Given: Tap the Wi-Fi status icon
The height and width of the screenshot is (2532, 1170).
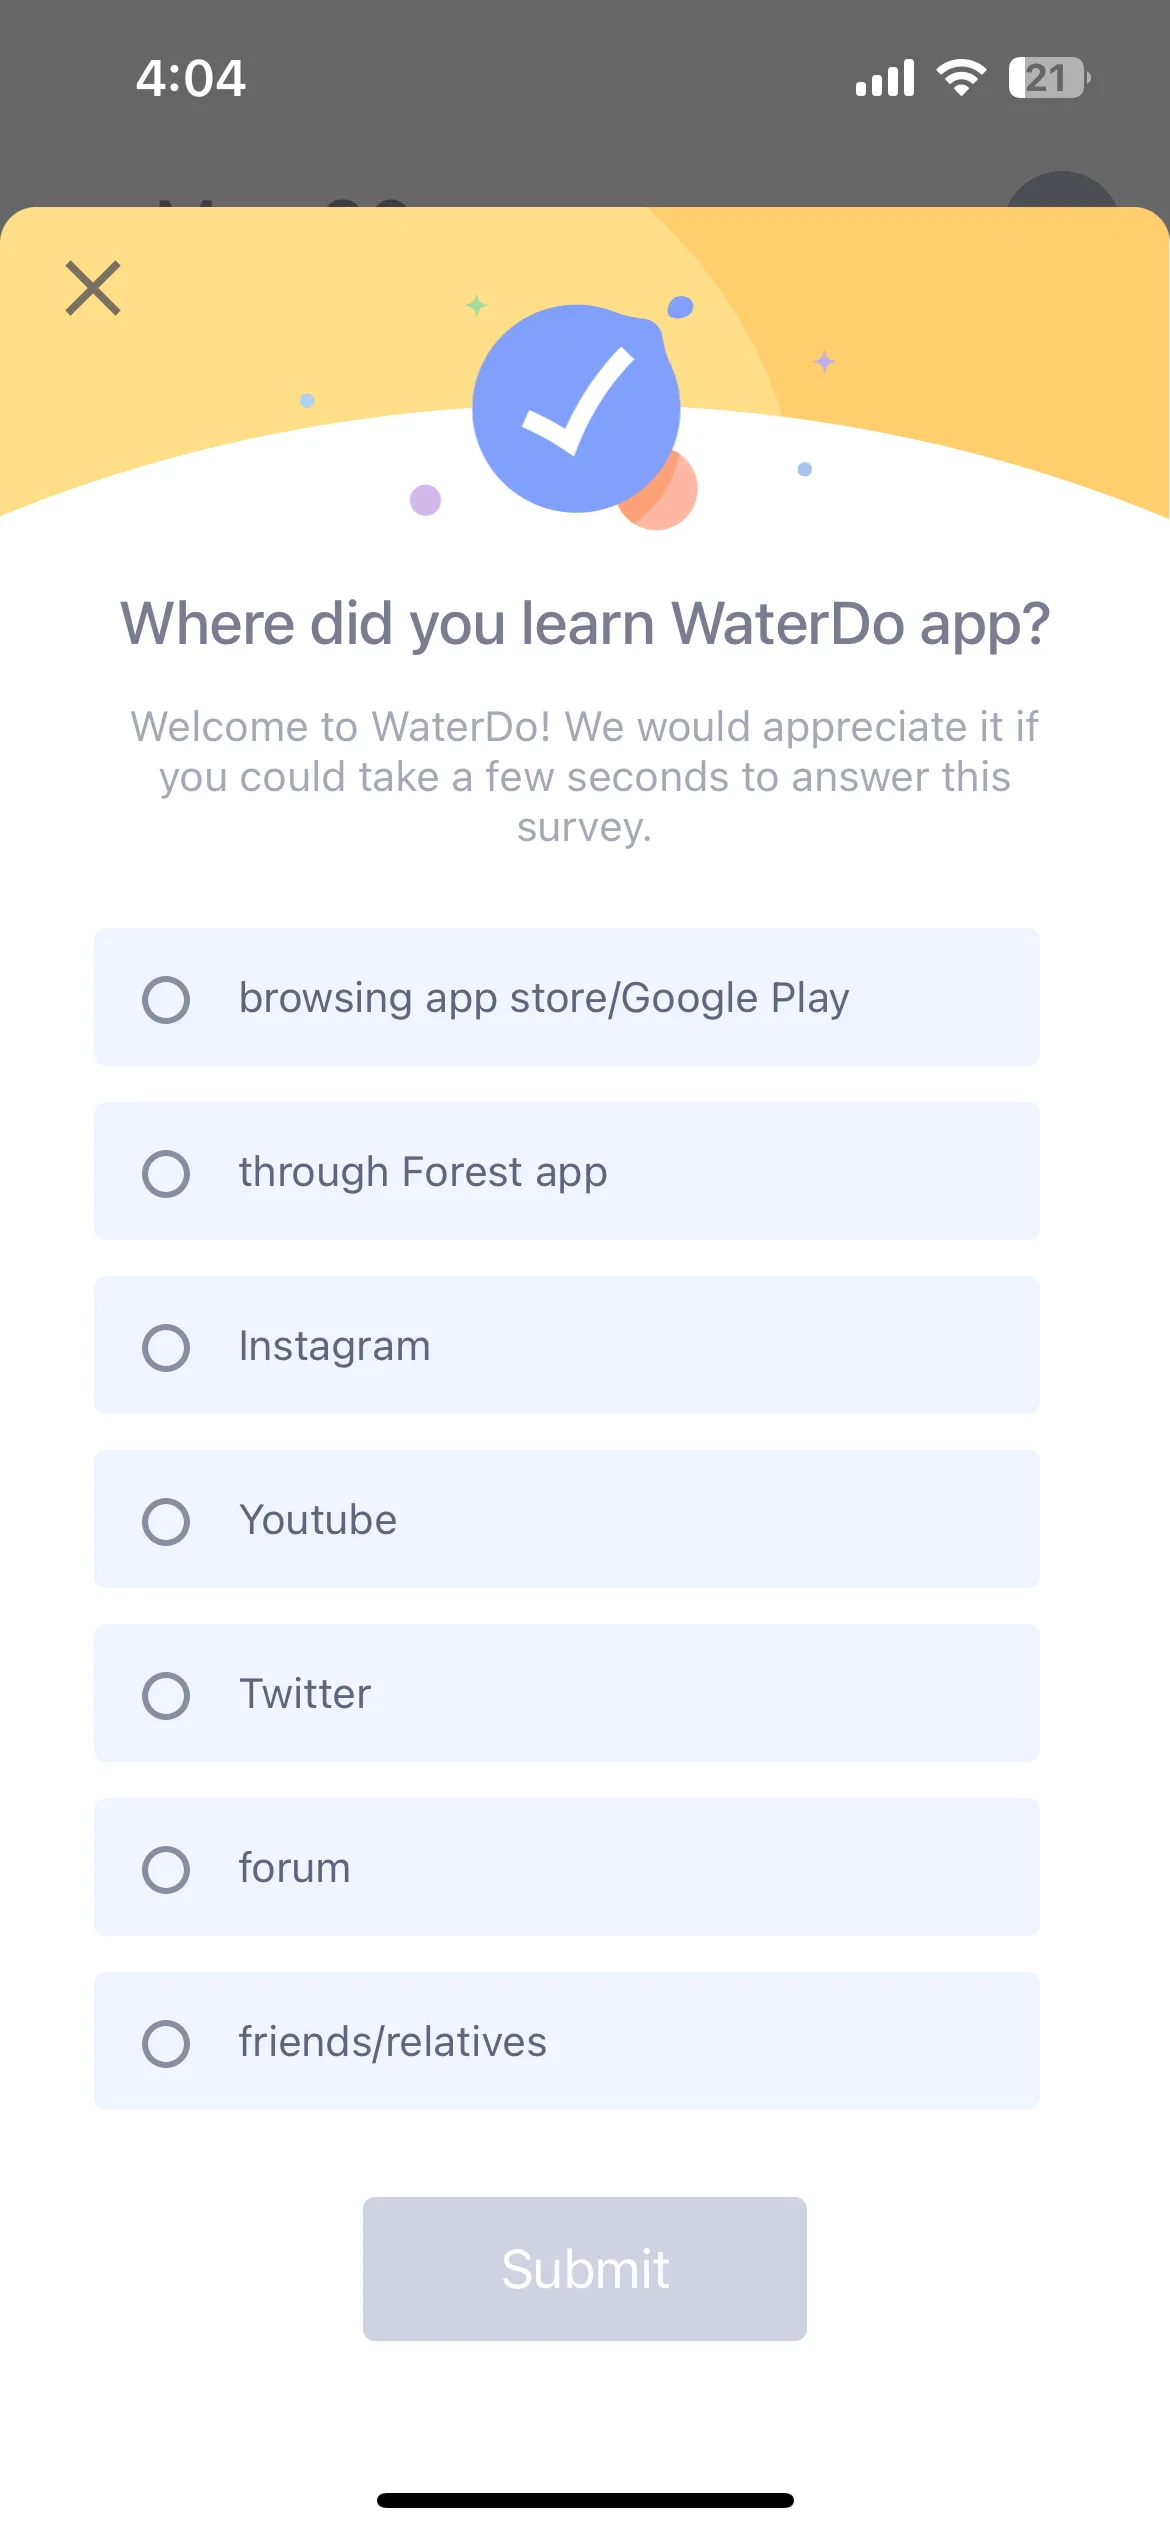Looking at the screenshot, I should pyautogui.click(x=961, y=77).
